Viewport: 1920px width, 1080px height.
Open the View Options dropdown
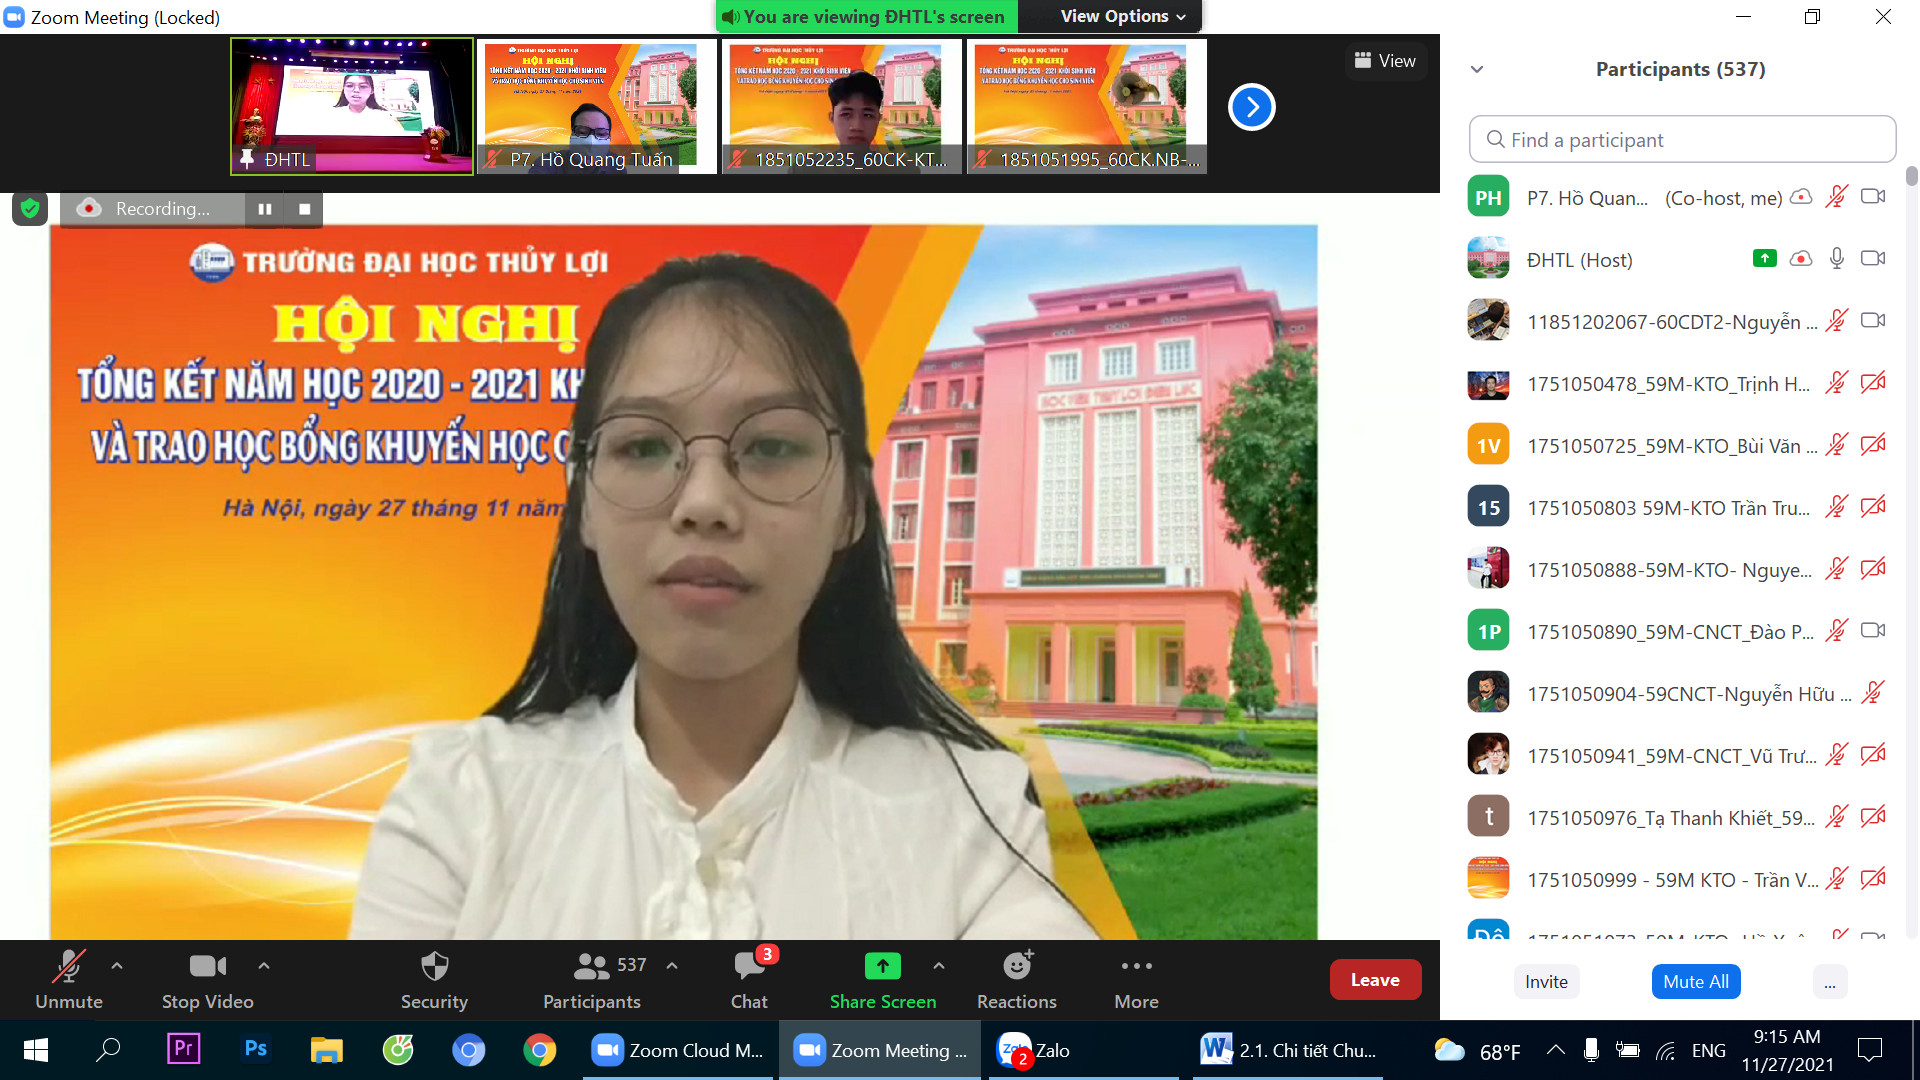click(x=1122, y=16)
